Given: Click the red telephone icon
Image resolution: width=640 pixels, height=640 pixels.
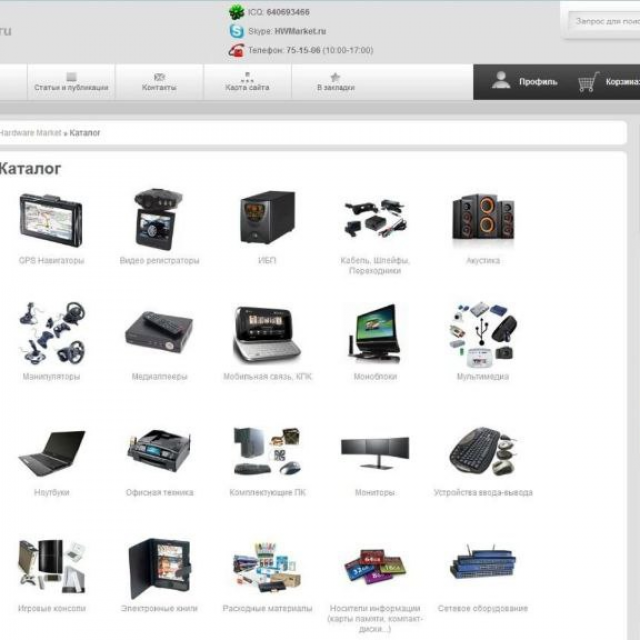Looking at the screenshot, I should pos(236,50).
